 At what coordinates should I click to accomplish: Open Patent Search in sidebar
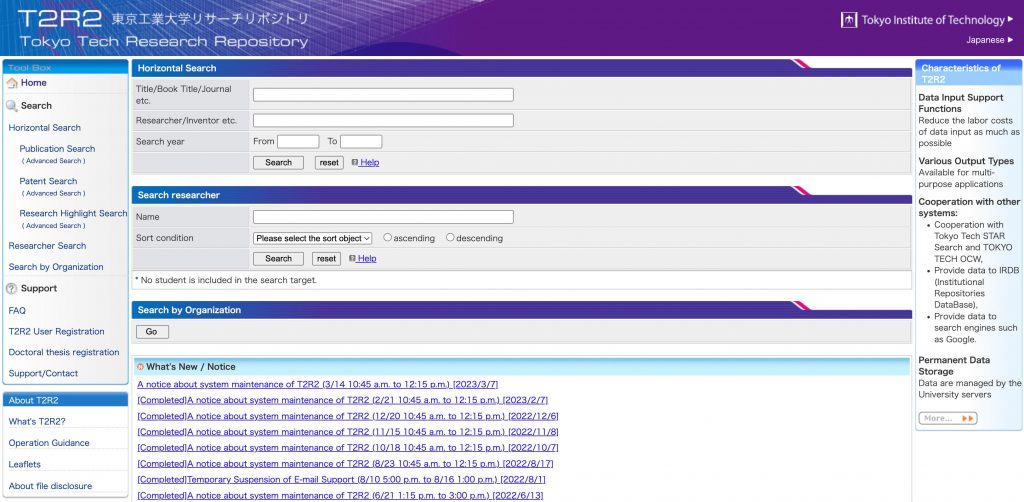[48, 181]
